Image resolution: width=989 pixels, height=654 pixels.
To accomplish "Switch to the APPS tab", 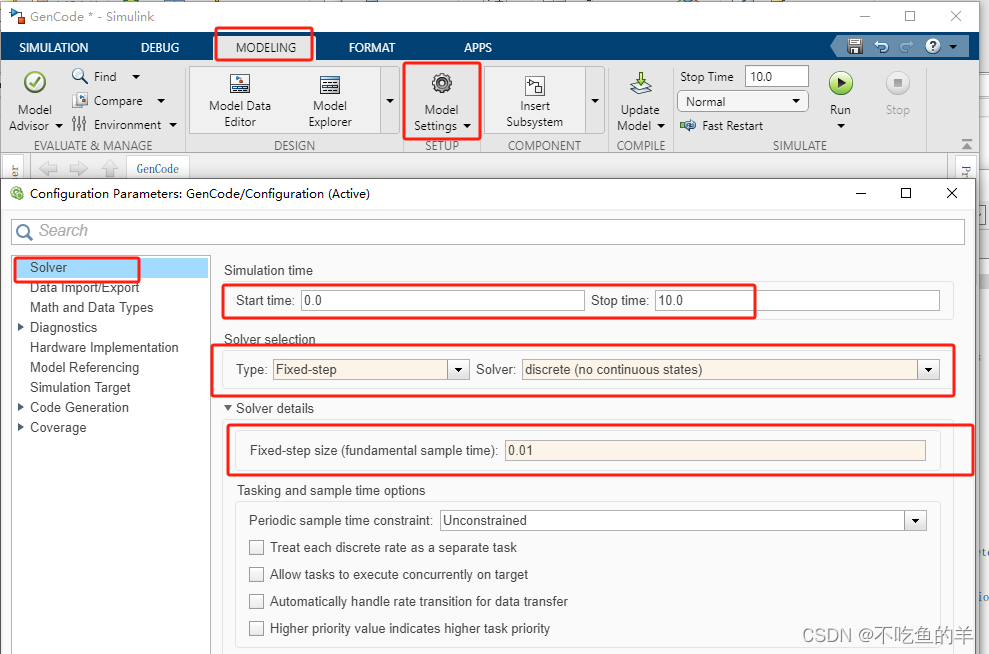I will (x=478, y=47).
